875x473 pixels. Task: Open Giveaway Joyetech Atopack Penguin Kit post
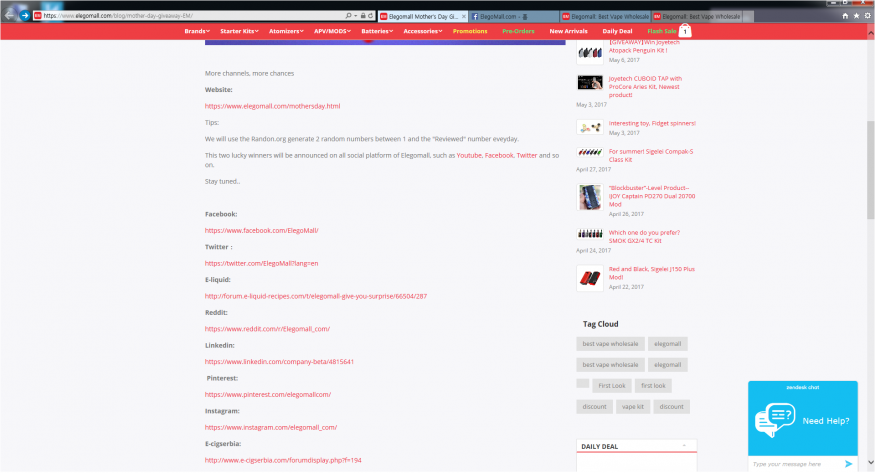pyautogui.click(x=644, y=46)
